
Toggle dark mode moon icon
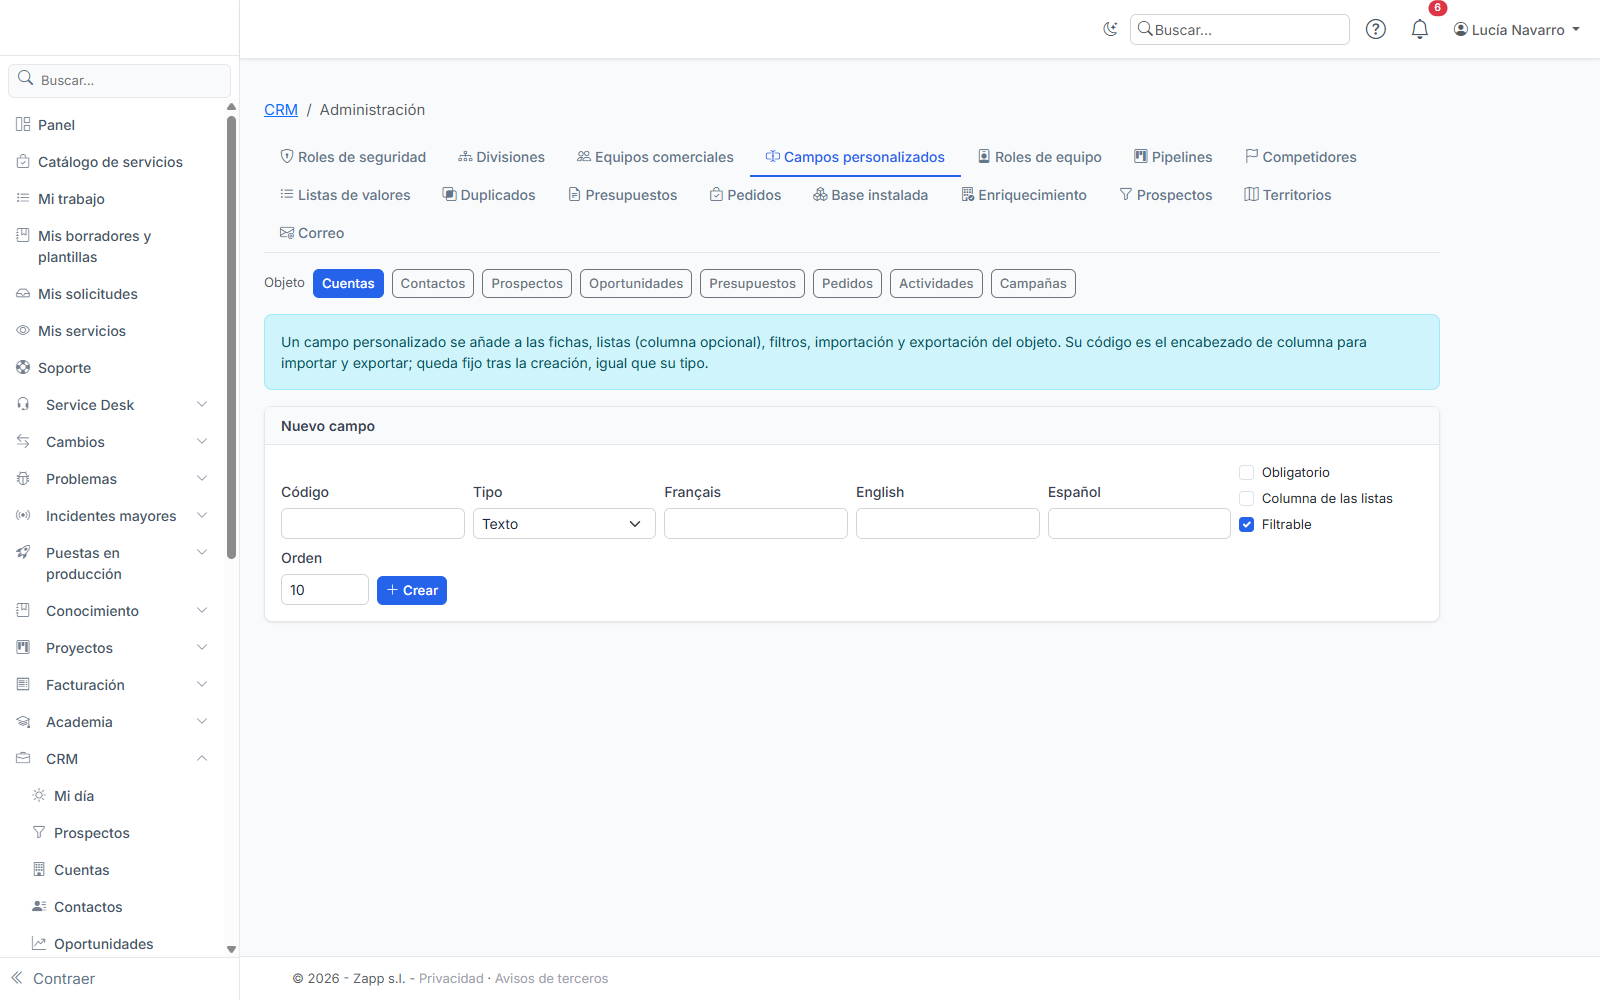click(x=1110, y=30)
